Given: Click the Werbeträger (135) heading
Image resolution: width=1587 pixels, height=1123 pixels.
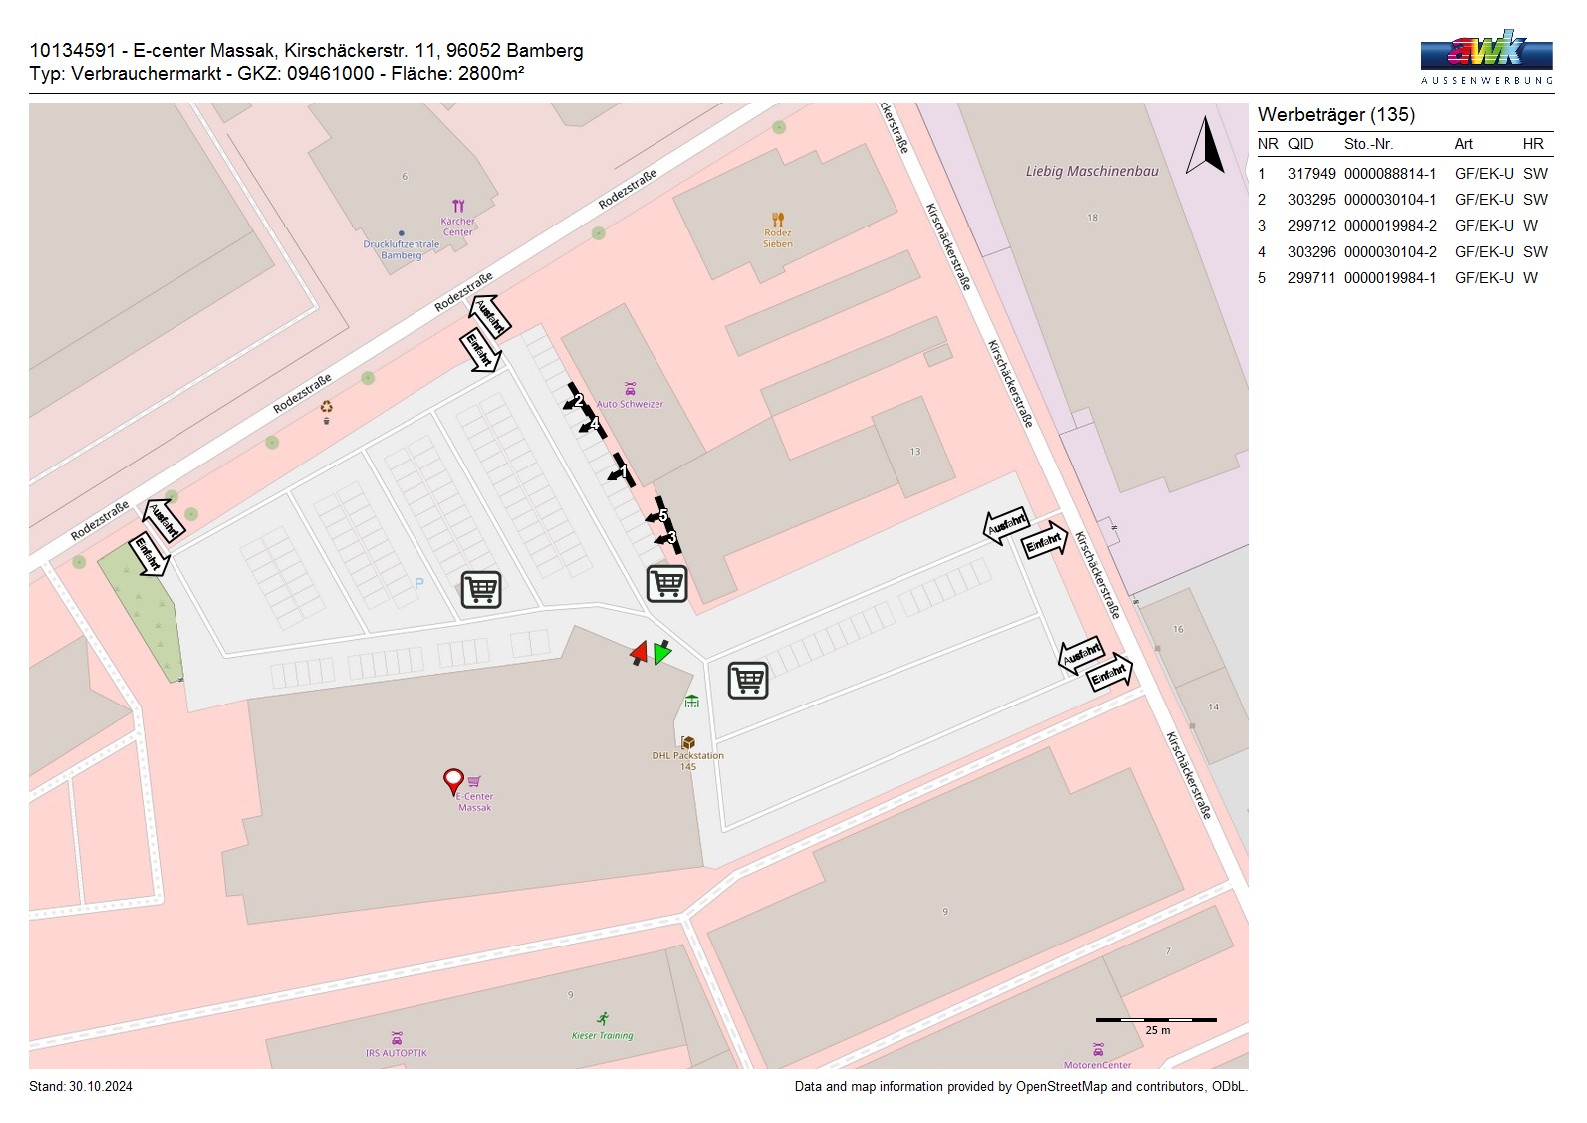Looking at the screenshot, I should click(1336, 115).
